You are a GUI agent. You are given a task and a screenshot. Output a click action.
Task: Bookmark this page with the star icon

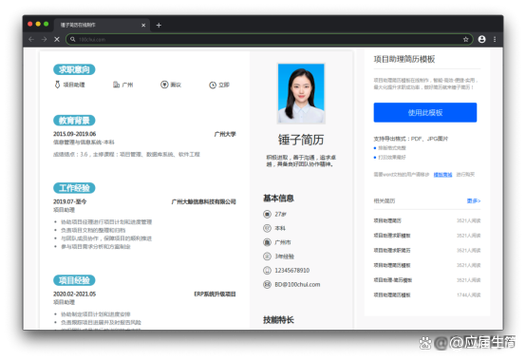click(x=466, y=39)
